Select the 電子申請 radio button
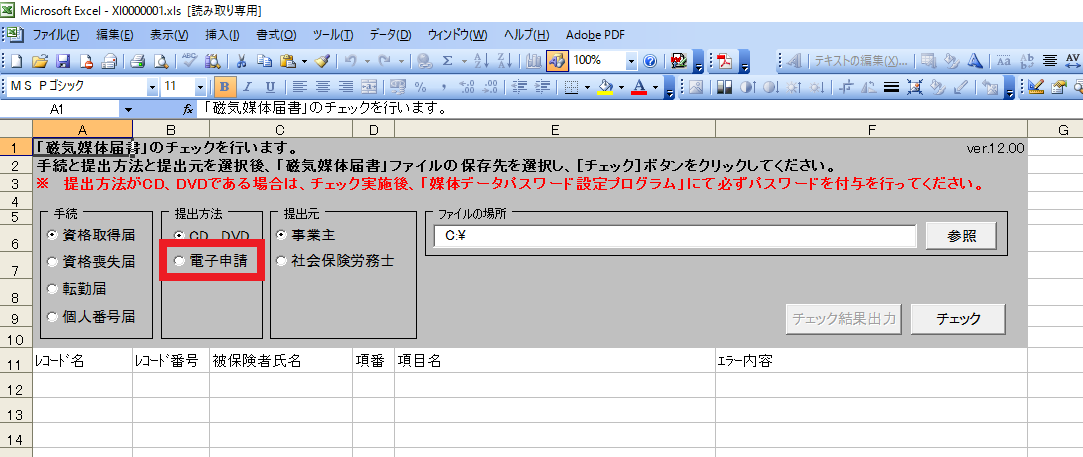1083x457 pixels. [180, 261]
